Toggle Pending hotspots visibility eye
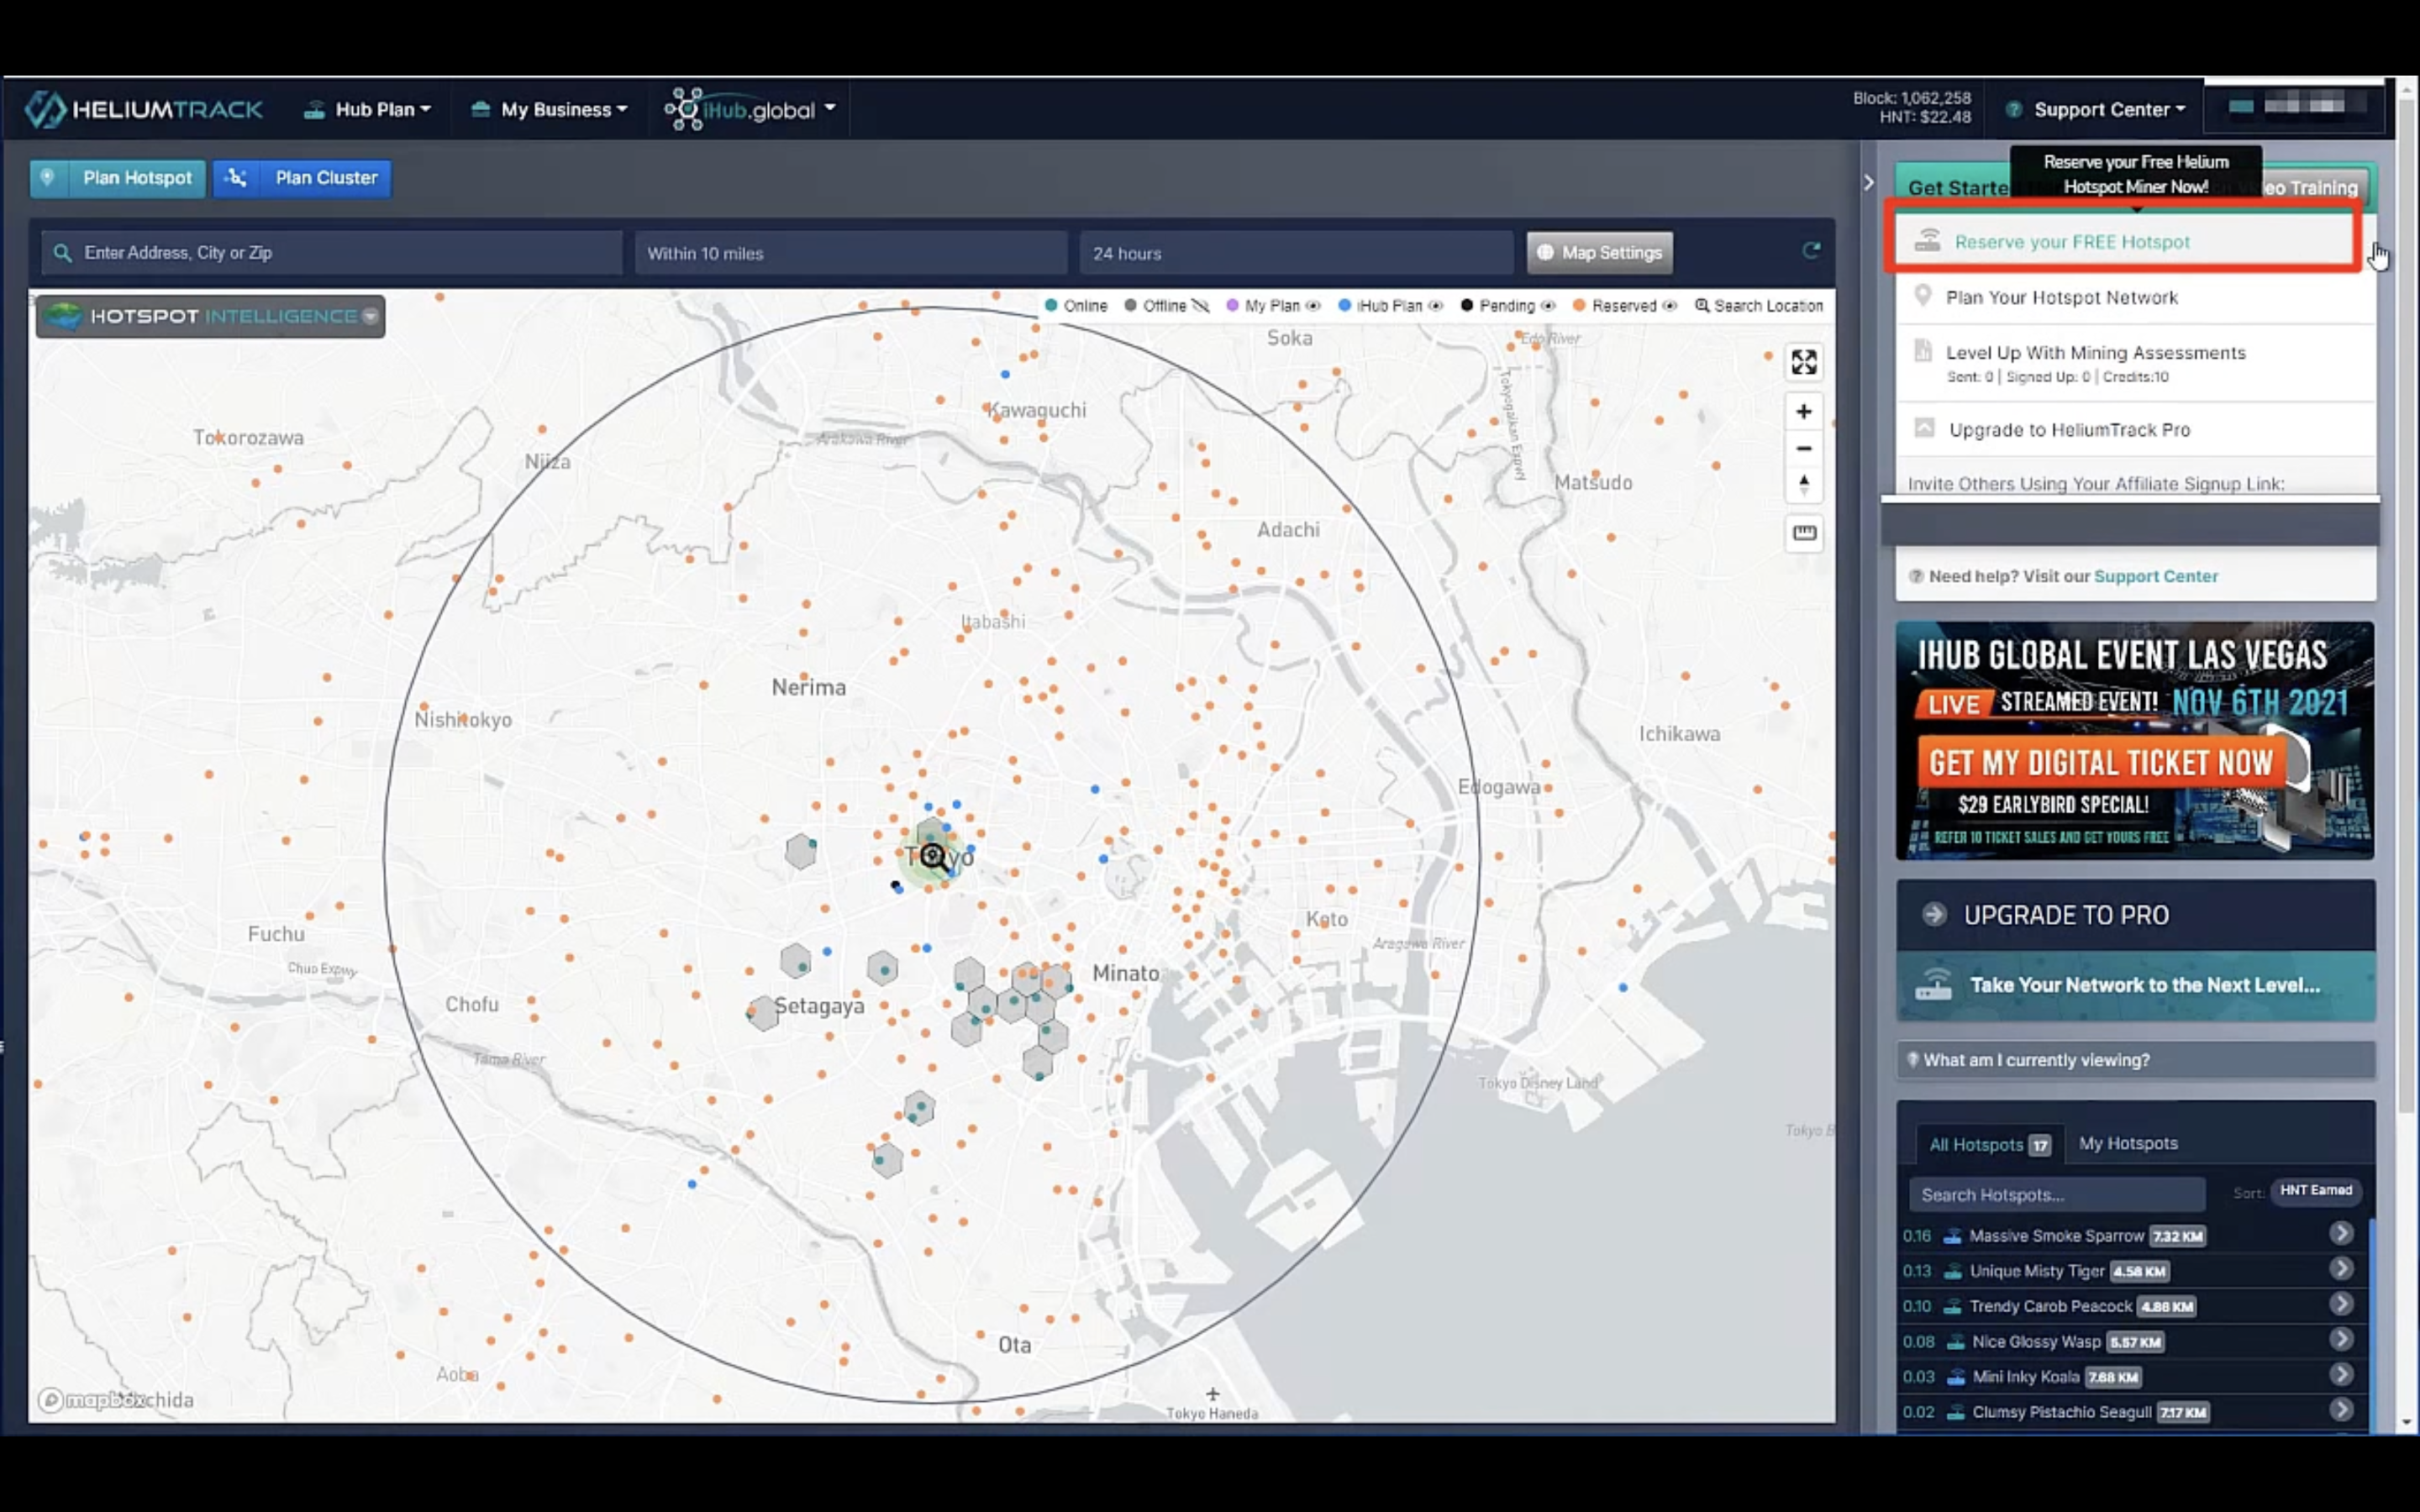 click(1548, 305)
